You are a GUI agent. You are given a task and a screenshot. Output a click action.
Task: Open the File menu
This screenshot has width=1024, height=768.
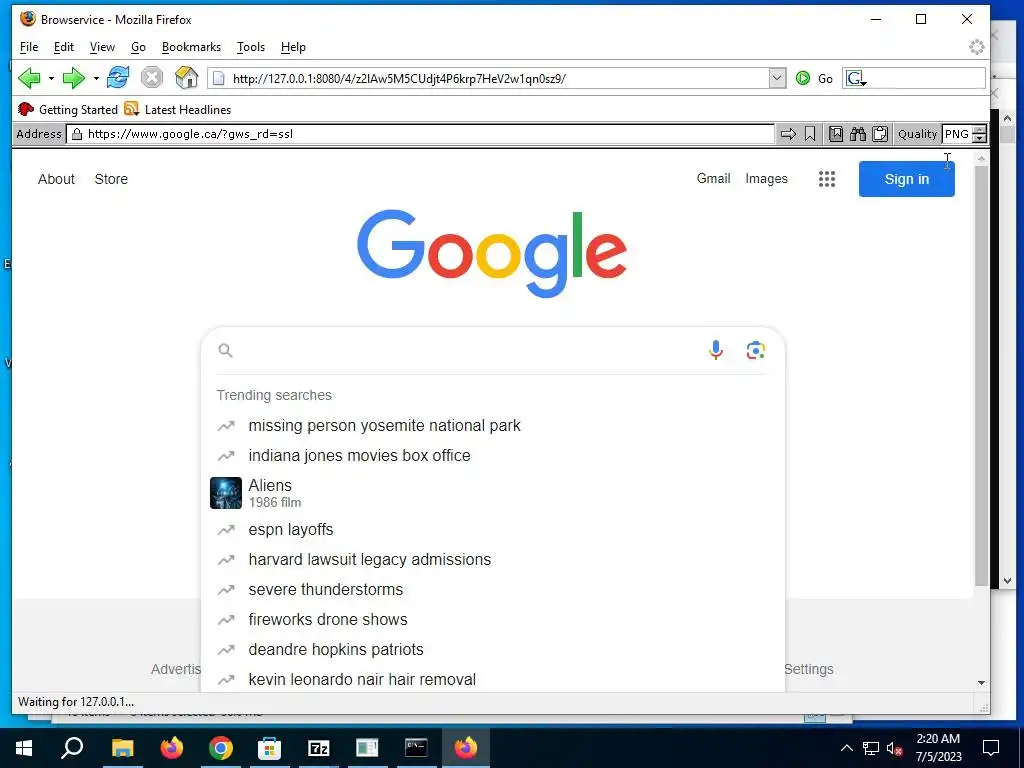coord(29,47)
